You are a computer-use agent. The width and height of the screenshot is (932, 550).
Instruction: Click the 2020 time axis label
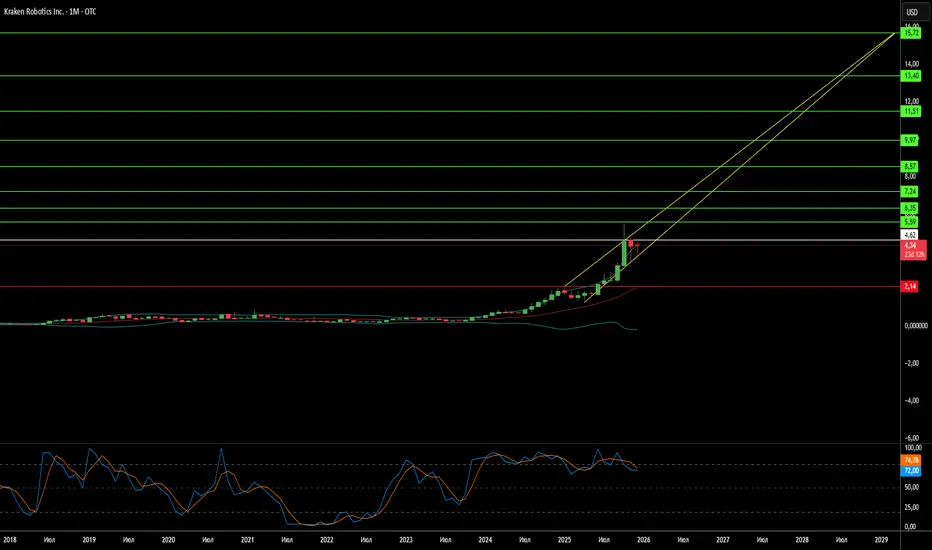click(x=168, y=540)
